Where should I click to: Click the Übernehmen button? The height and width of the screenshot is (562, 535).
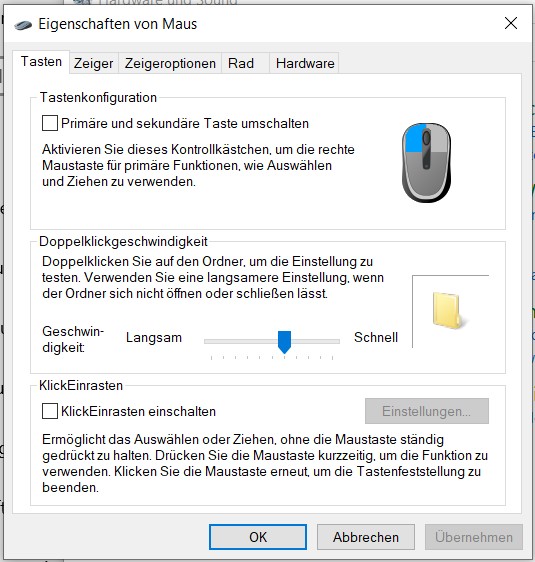click(x=474, y=537)
